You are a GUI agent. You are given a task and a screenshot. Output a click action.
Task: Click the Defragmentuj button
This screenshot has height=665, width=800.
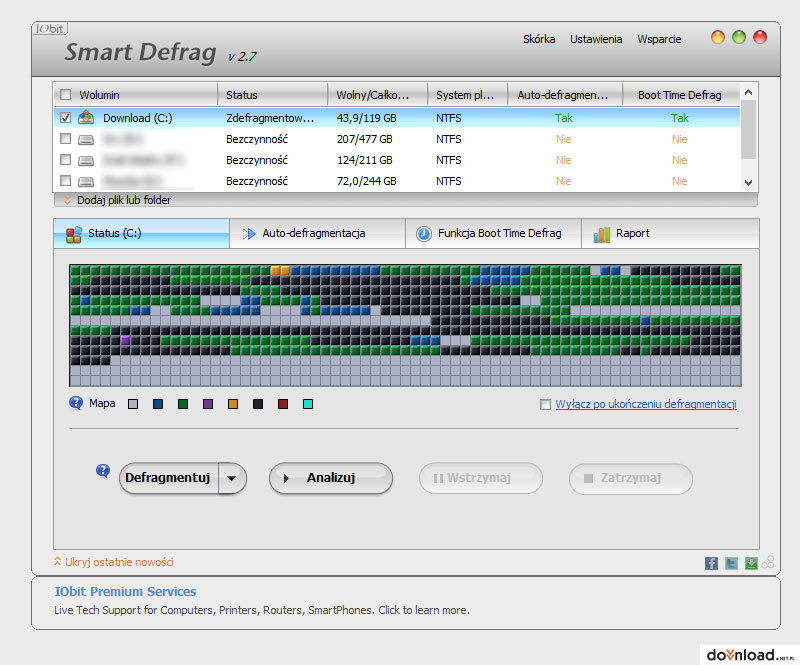[x=168, y=478]
